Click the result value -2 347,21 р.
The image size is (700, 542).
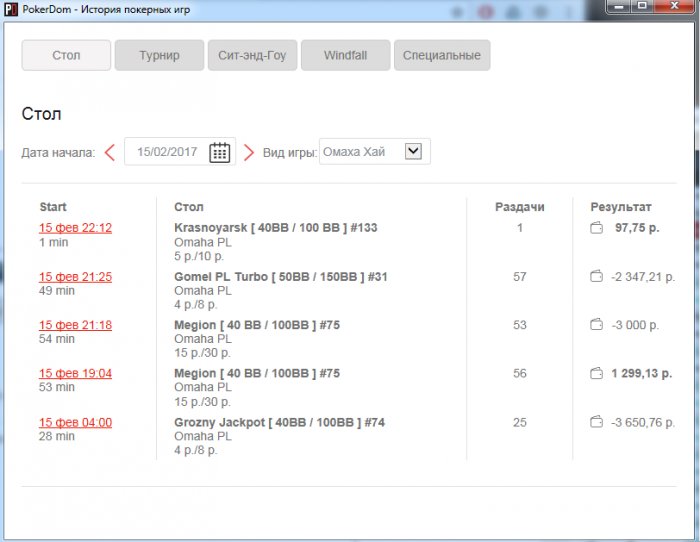click(x=643, y=277)
